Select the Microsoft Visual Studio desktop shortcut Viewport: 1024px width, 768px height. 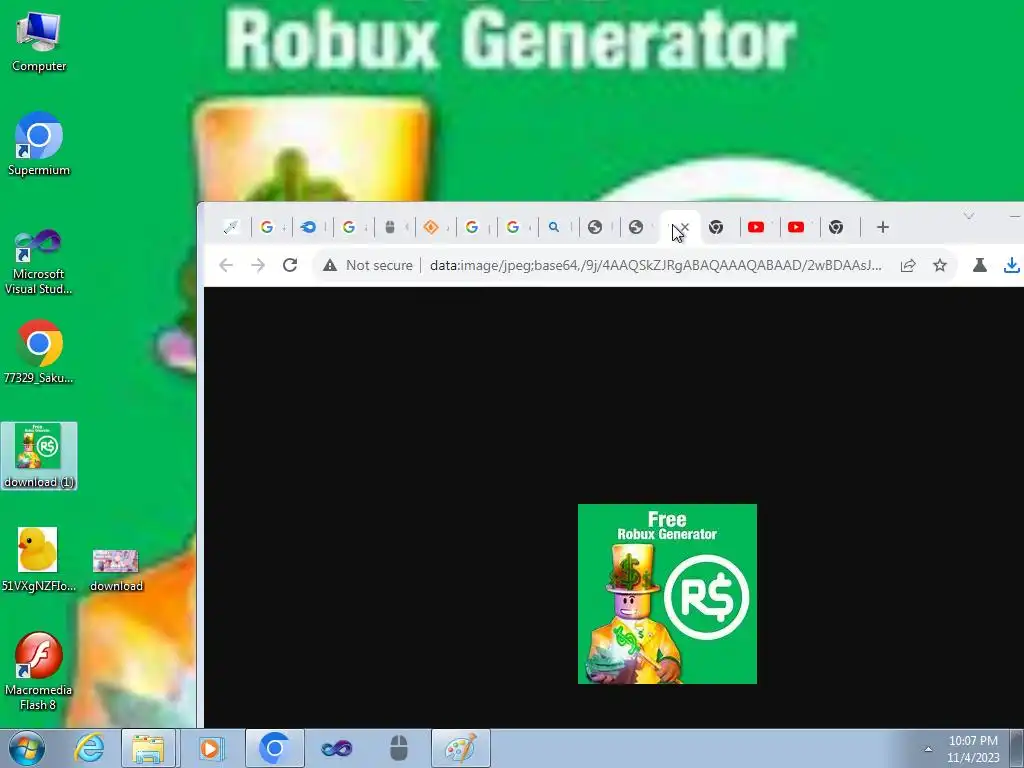click(39, 263)
